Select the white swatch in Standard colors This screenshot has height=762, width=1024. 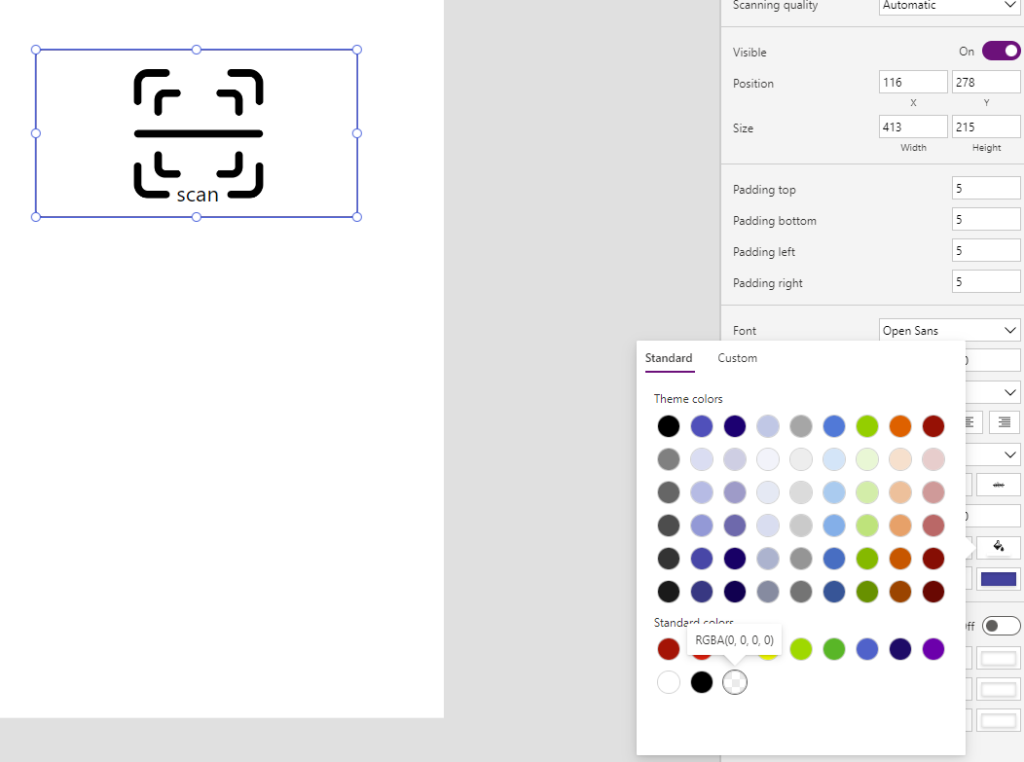pyautogui.click(x=668, y=682)
